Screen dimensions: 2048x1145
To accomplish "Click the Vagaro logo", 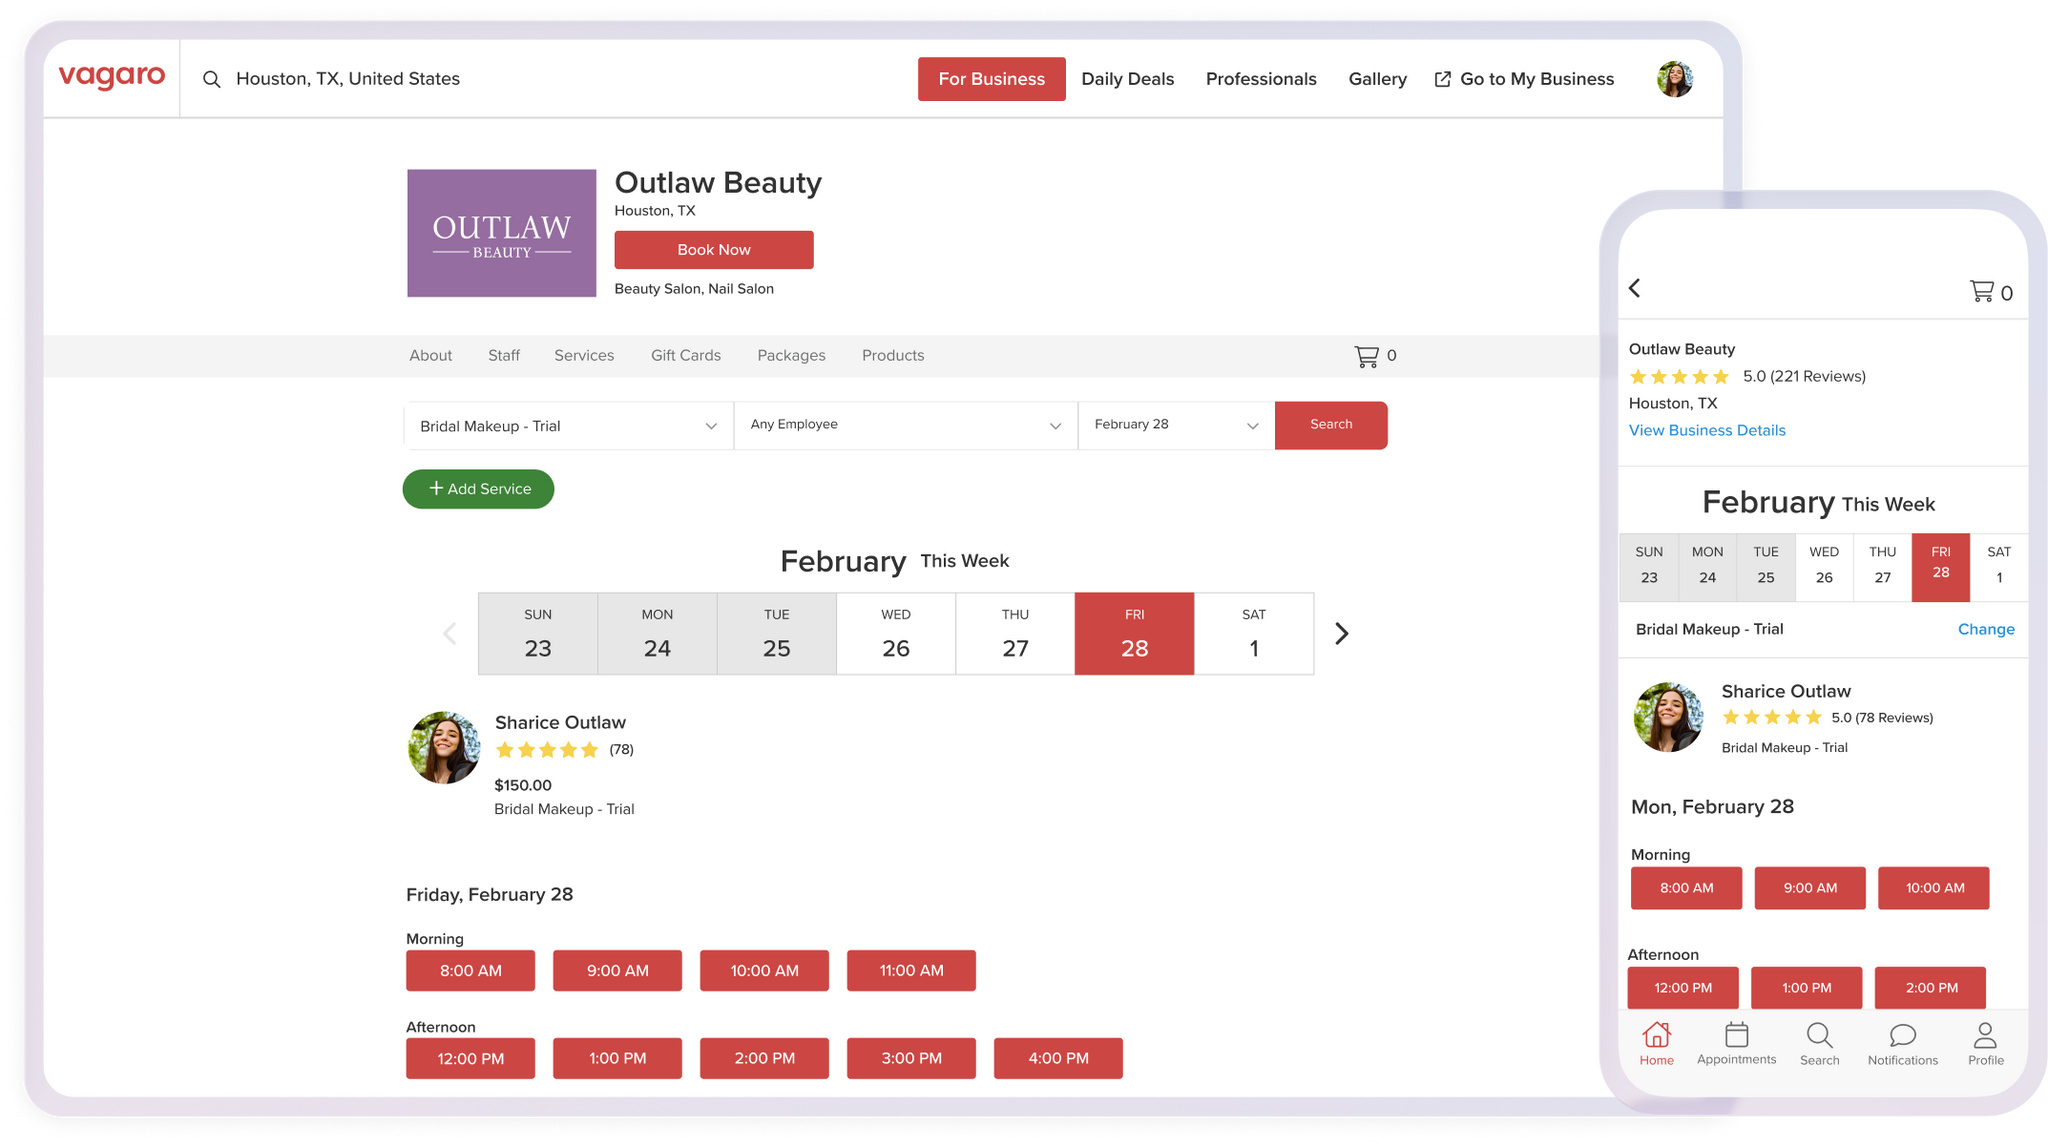I will tap(112, 77).
